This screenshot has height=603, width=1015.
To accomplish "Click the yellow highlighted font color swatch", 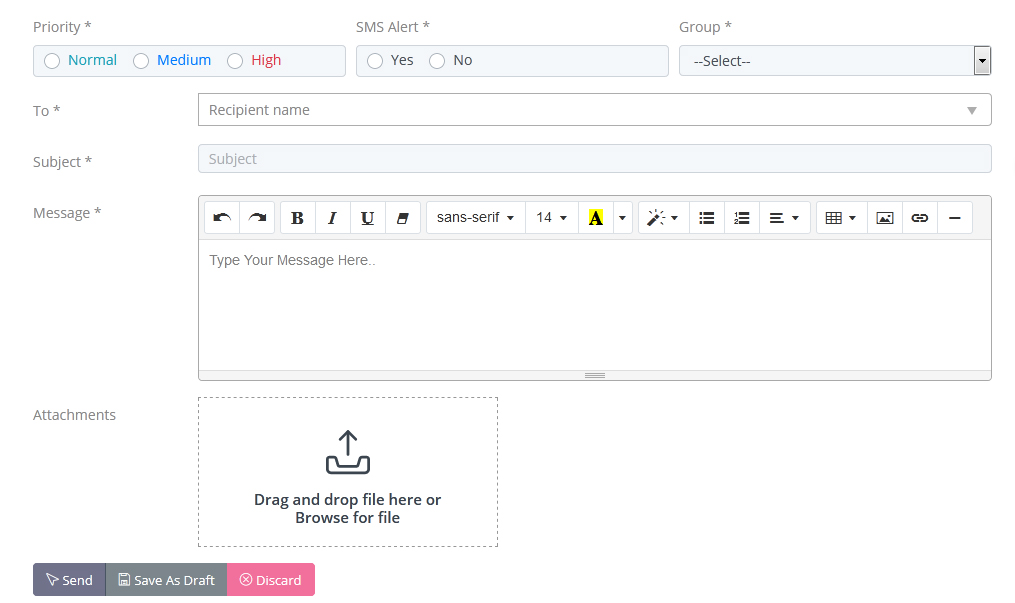I will pos(595,218).
